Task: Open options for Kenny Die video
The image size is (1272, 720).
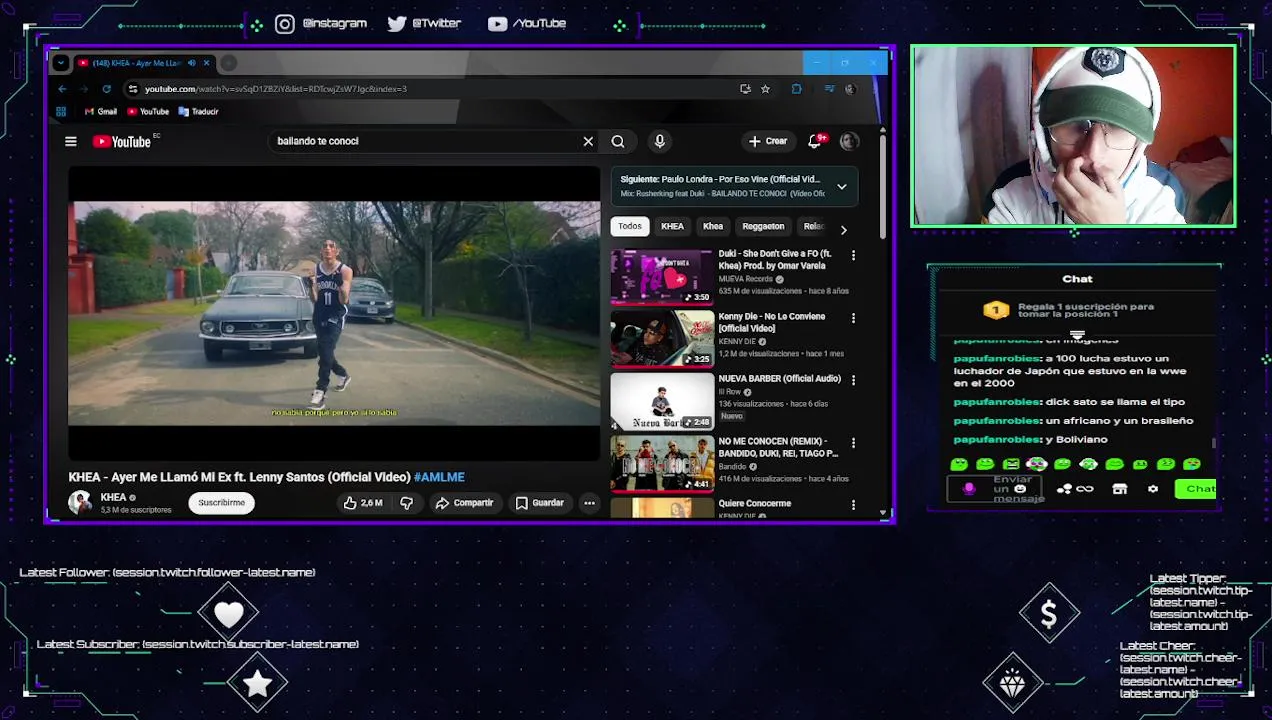Action: pos(853,318)
